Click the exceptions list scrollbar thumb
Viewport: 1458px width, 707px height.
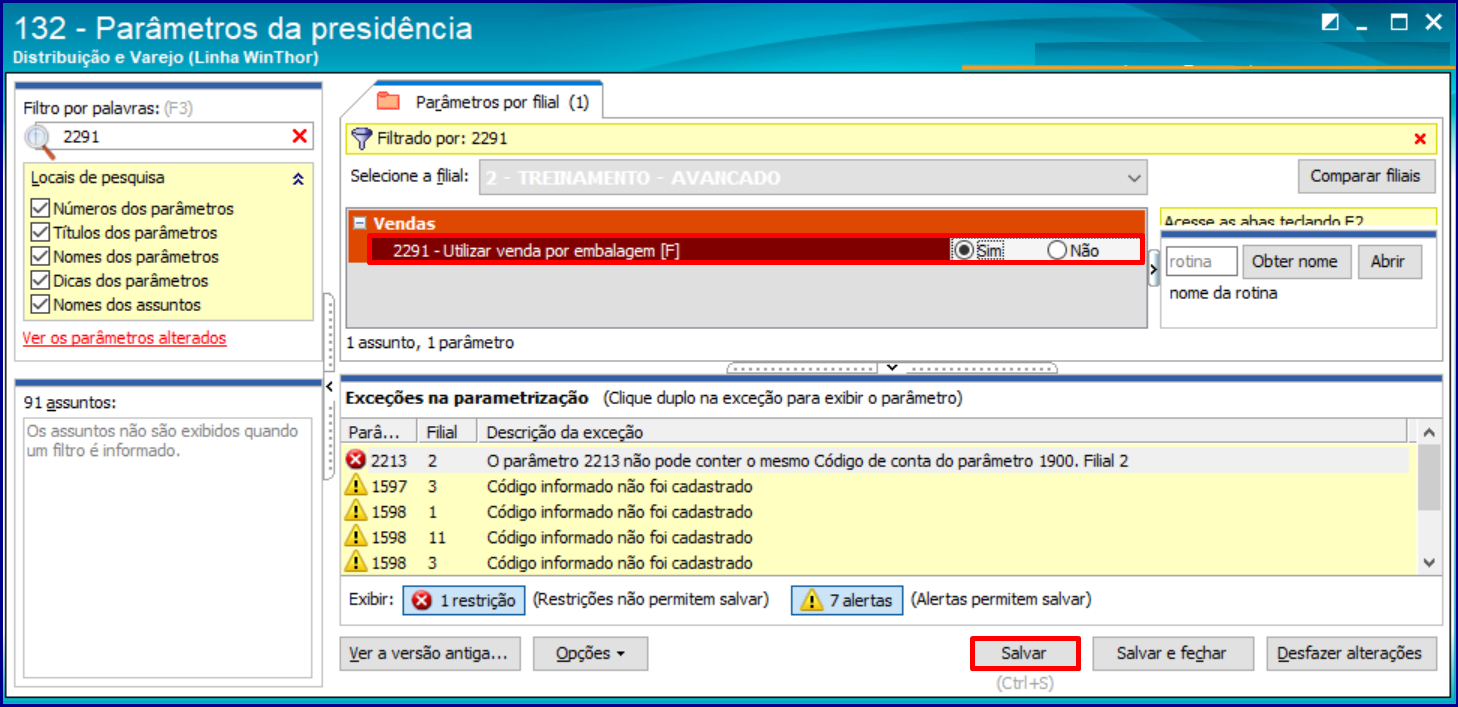coord(1429,478)
